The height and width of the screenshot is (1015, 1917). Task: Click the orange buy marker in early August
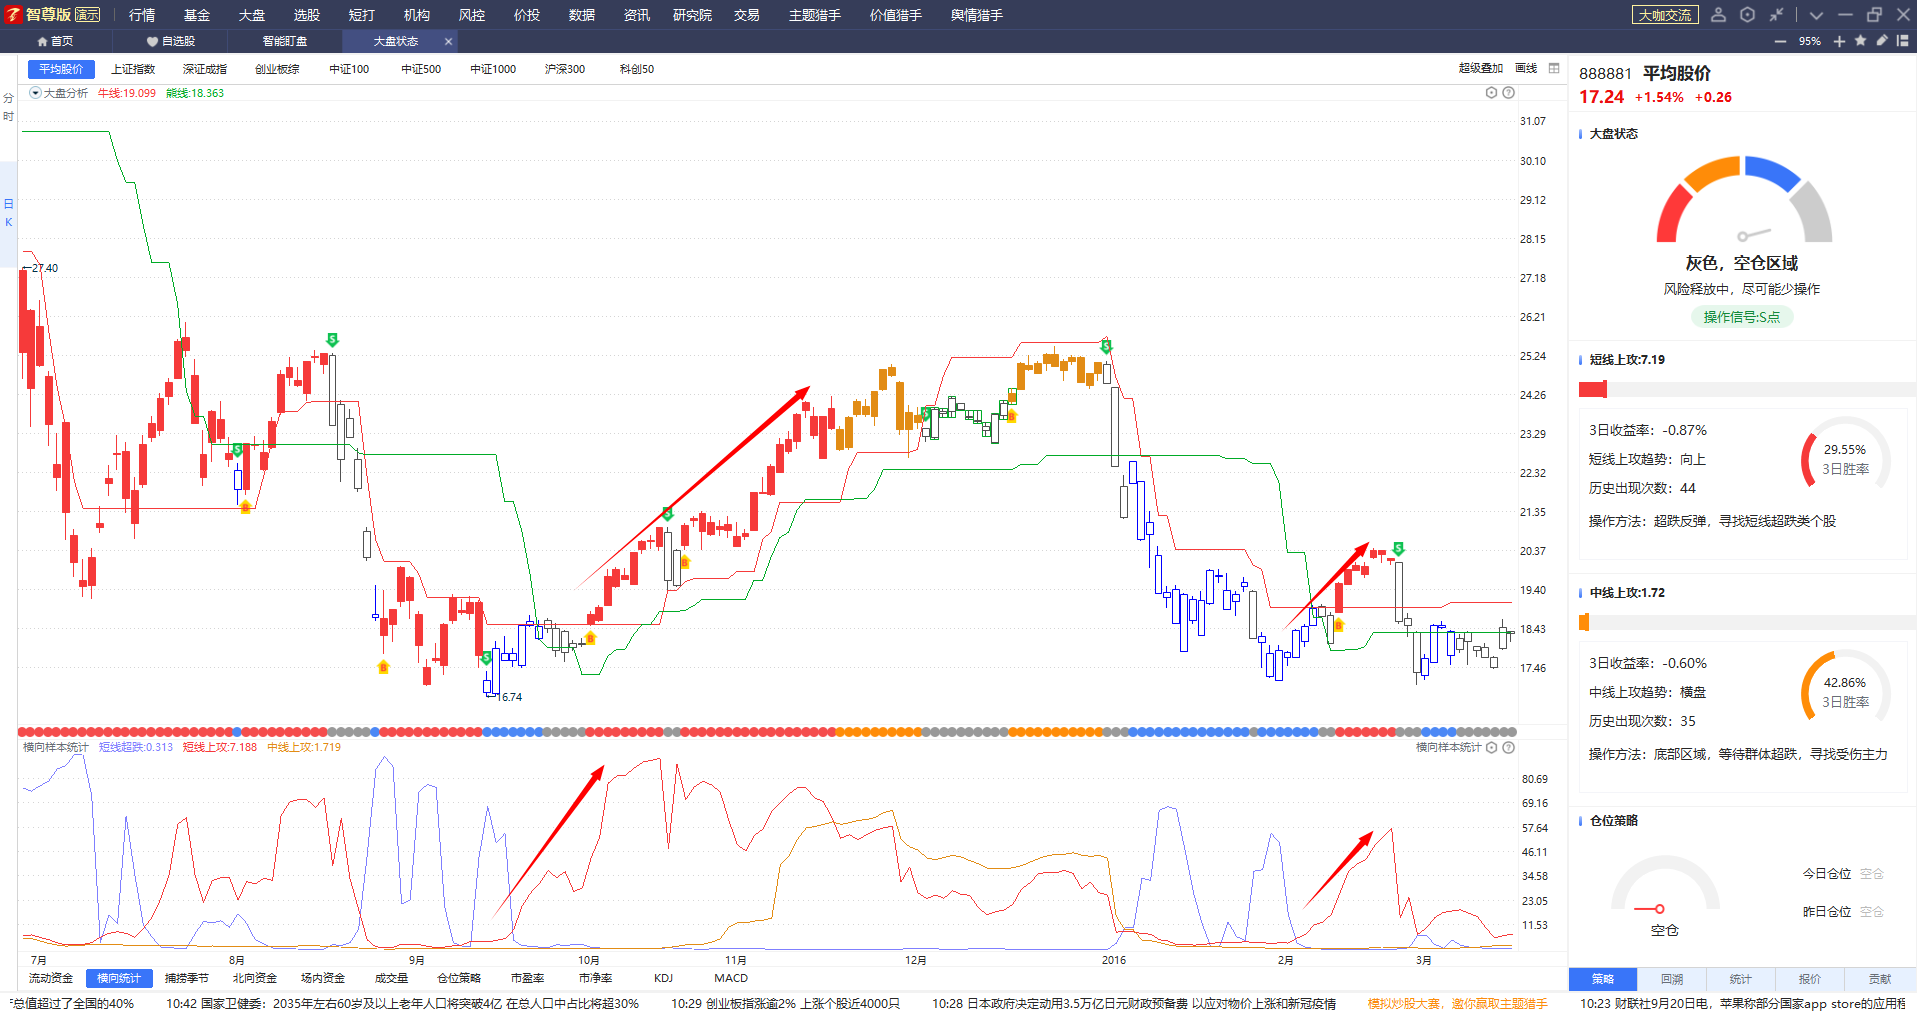click(245, 507)
